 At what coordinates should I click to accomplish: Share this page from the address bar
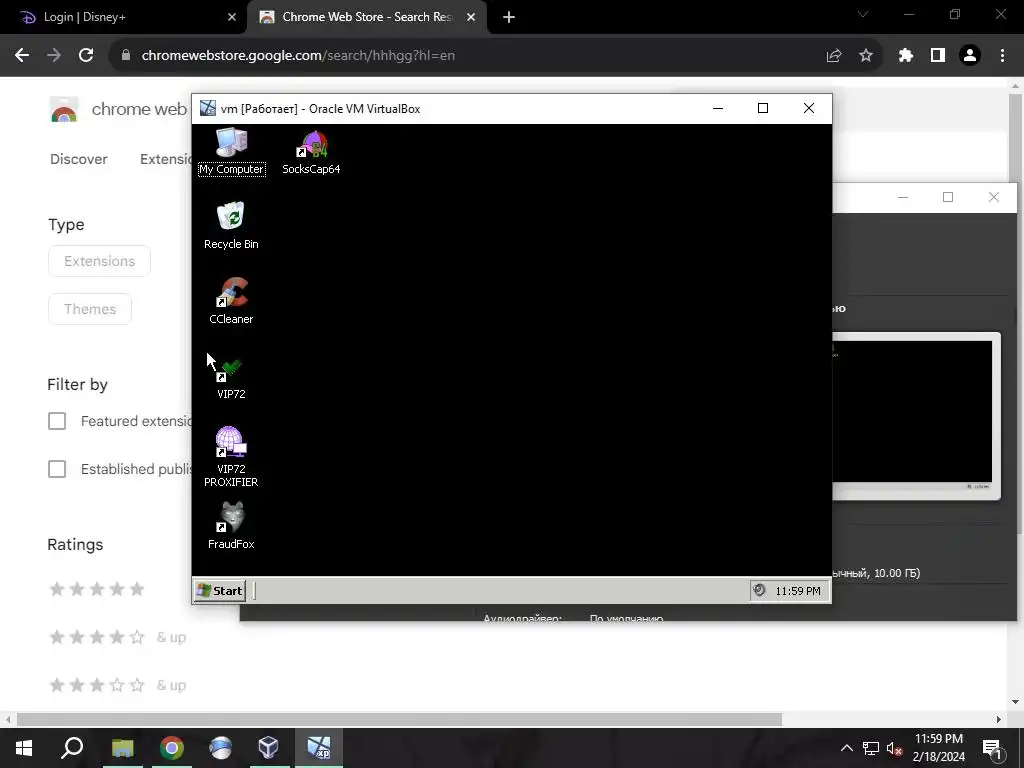click(x=834, y=56)
